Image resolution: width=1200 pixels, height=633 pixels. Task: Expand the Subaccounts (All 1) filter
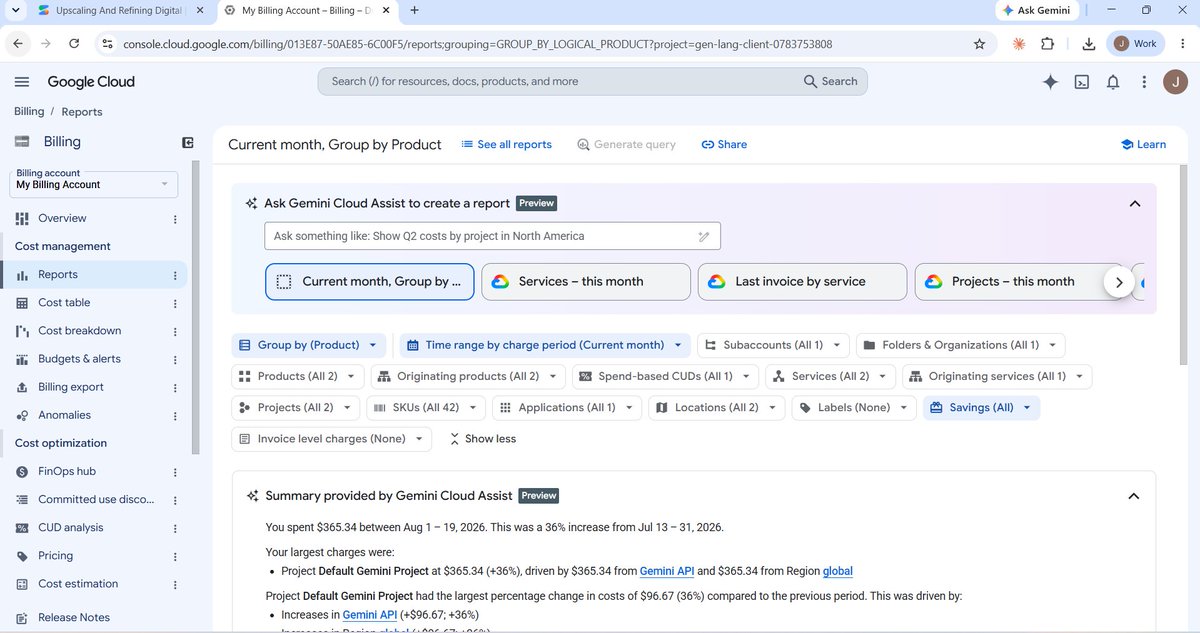click(773, 345)
